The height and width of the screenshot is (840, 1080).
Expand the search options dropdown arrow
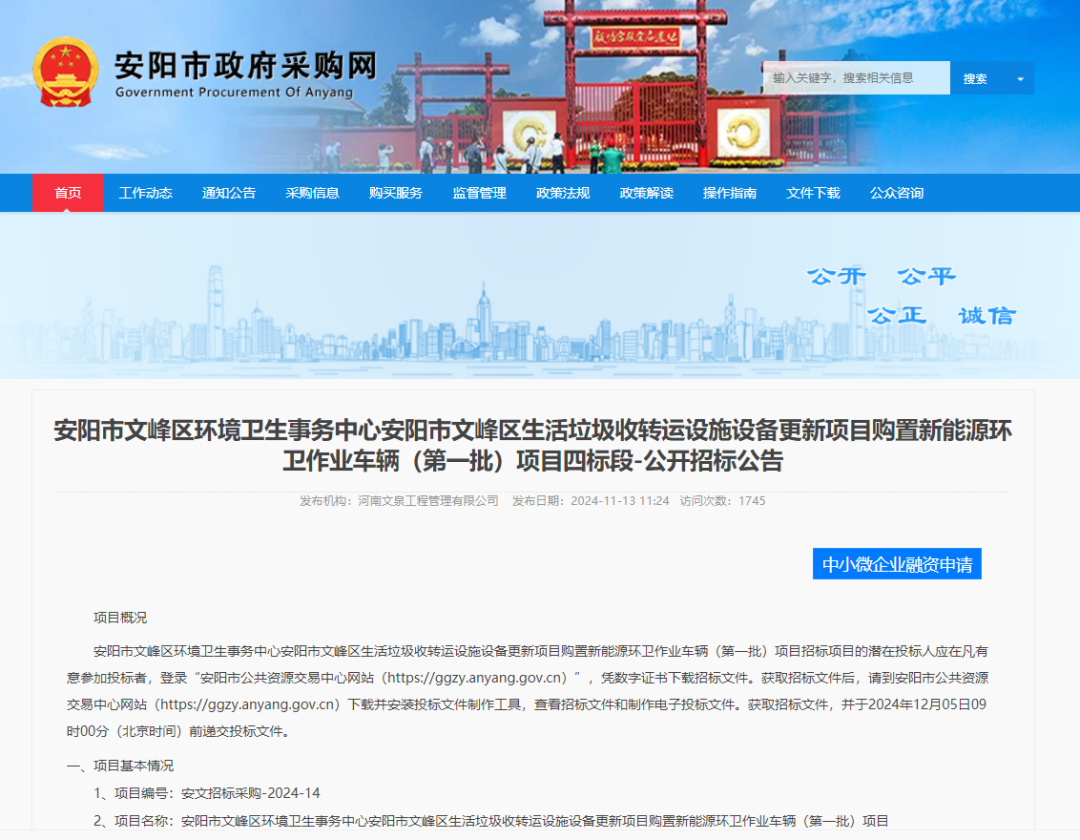coord(1019,77)
